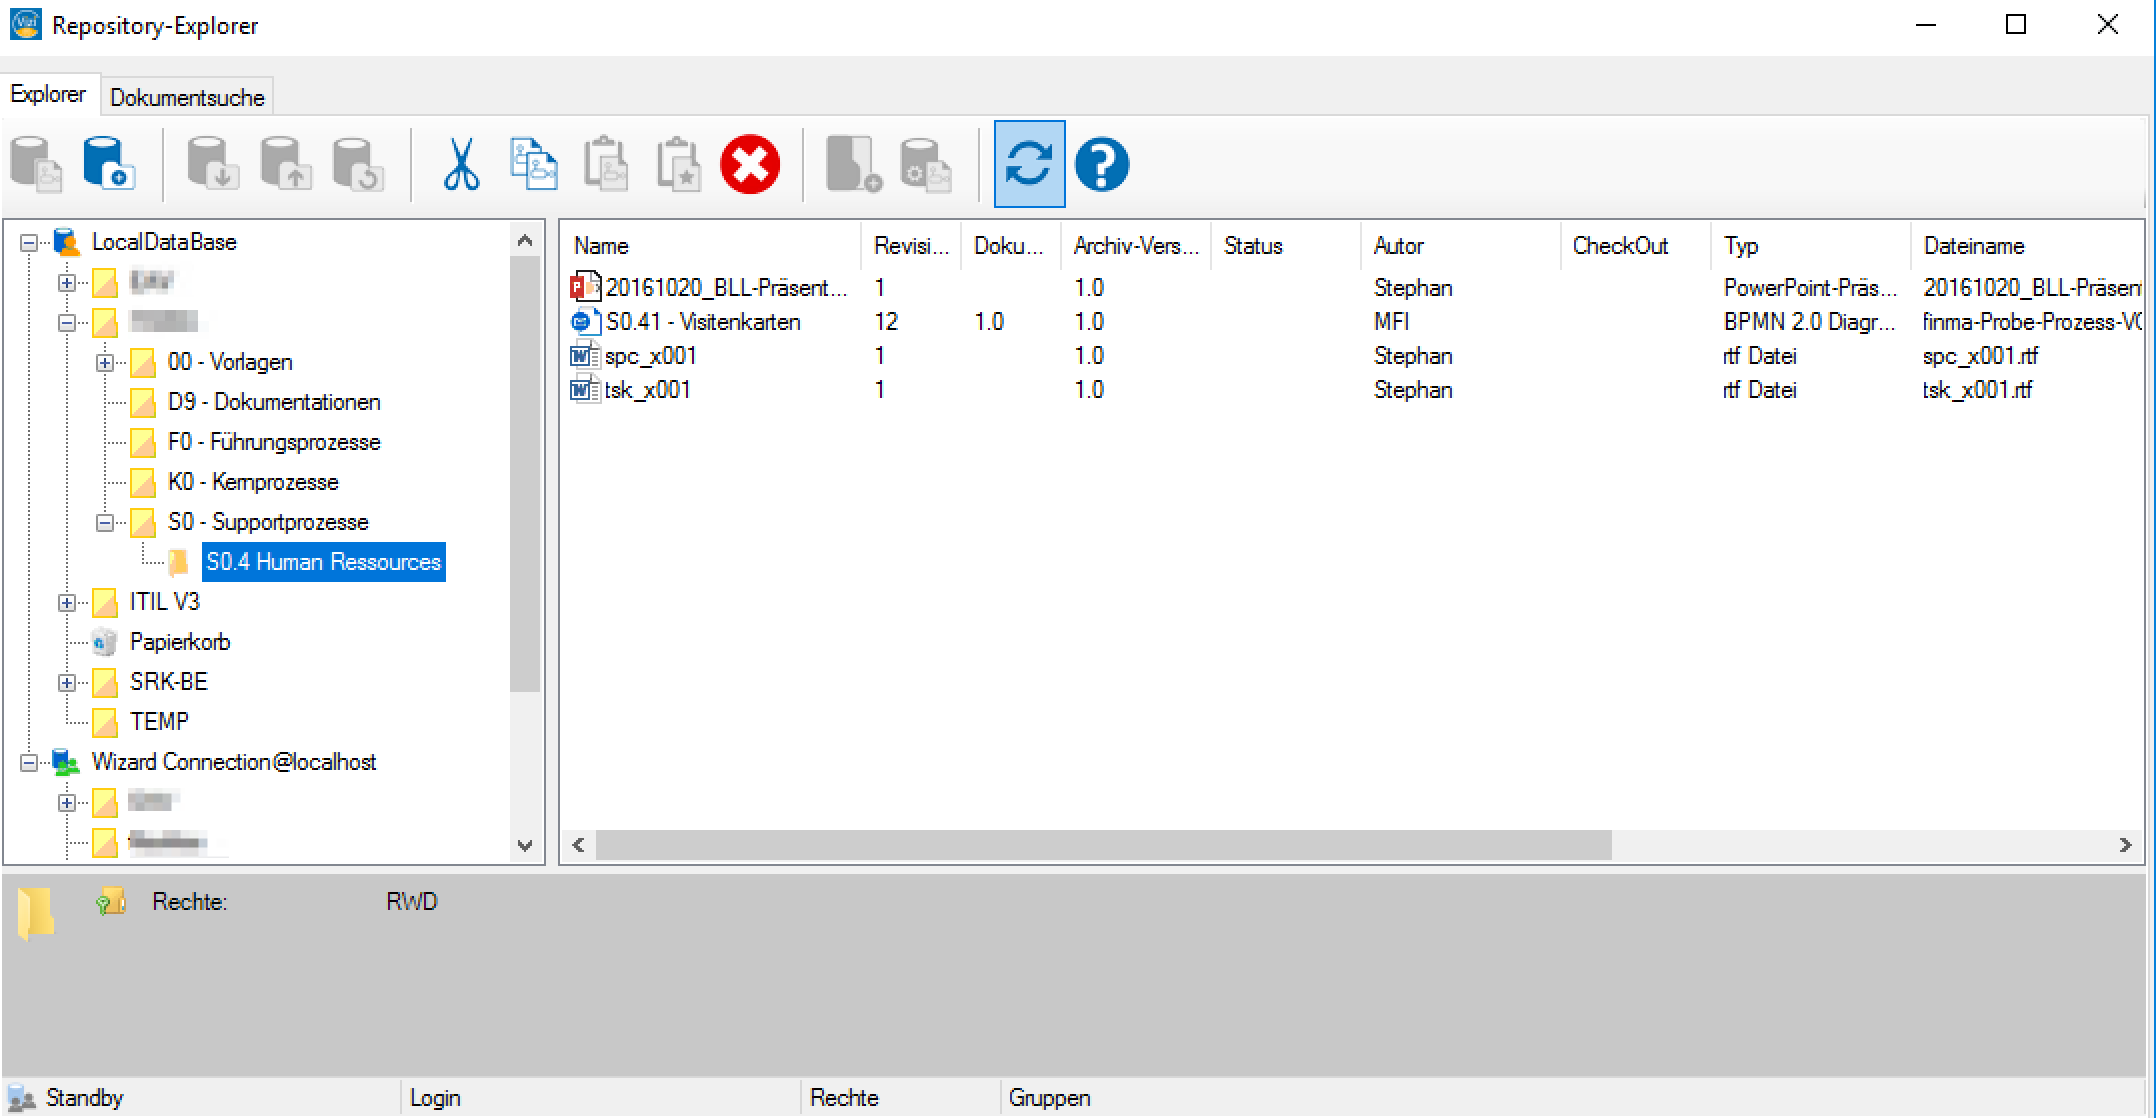Select the S0.4 Human Ressources folder
This screenshot has width=2156, height=1118.
pos(323,562)
